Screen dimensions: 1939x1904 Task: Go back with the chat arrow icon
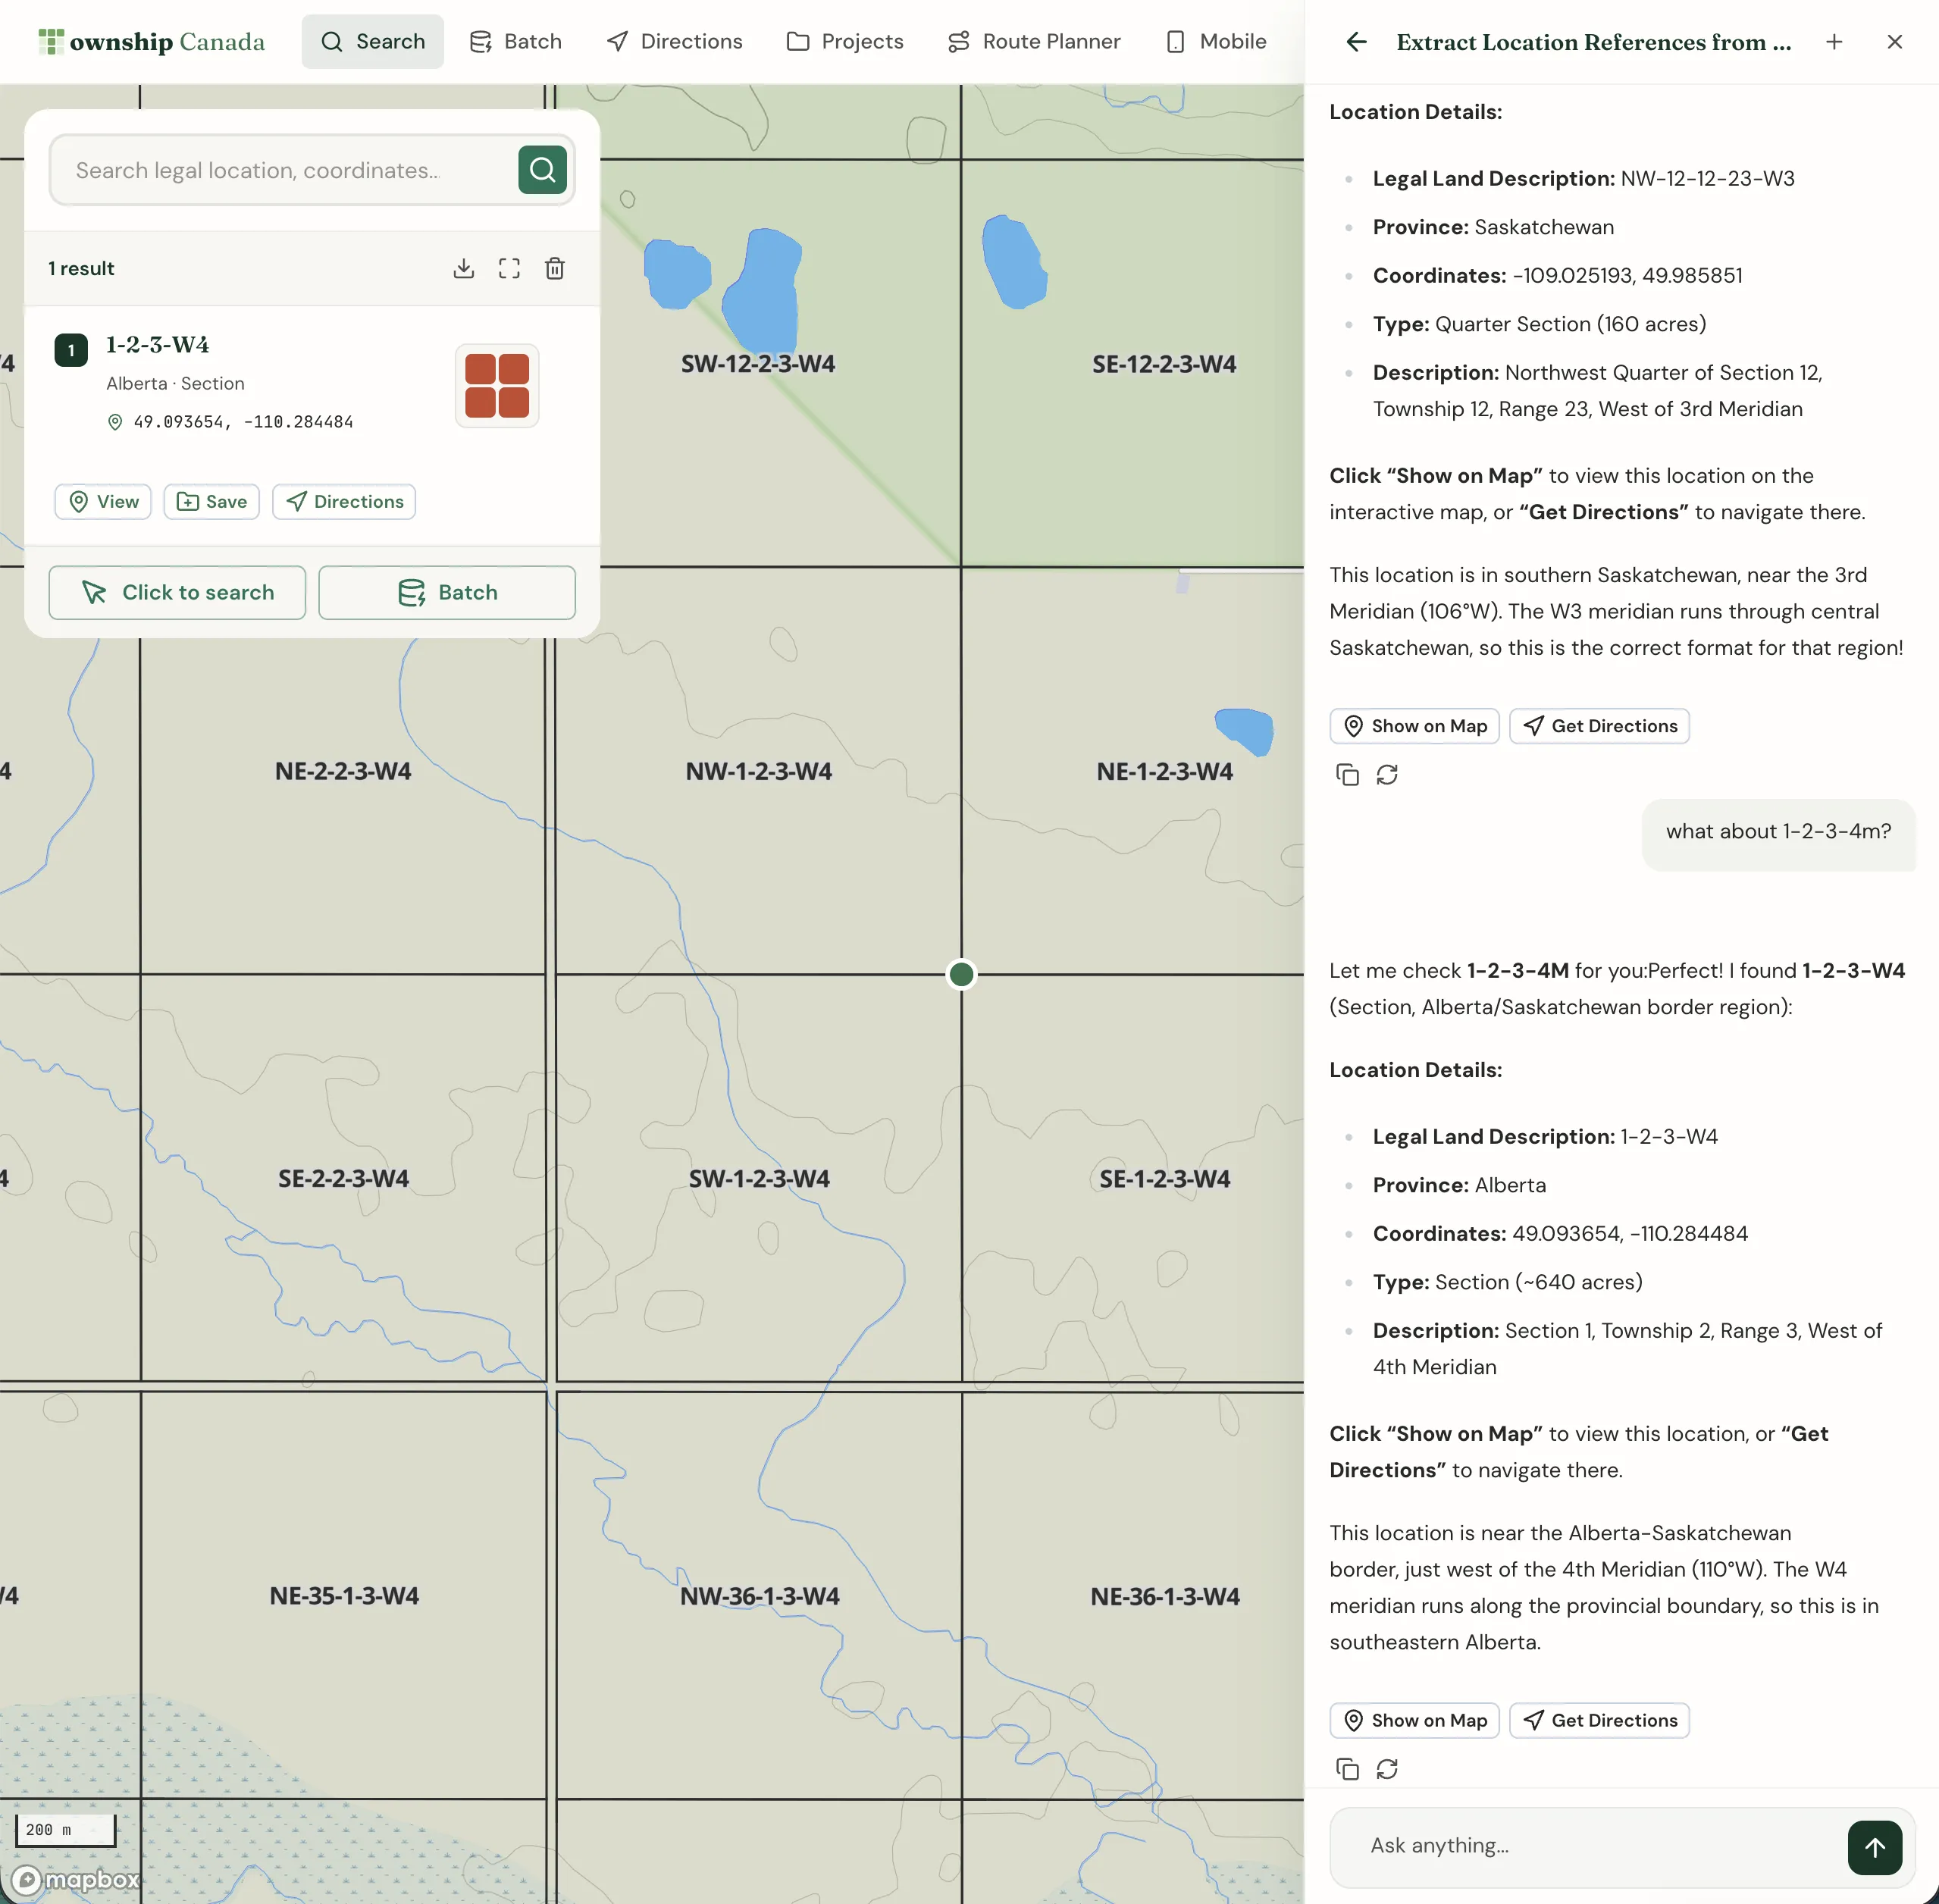point(1356,42)
